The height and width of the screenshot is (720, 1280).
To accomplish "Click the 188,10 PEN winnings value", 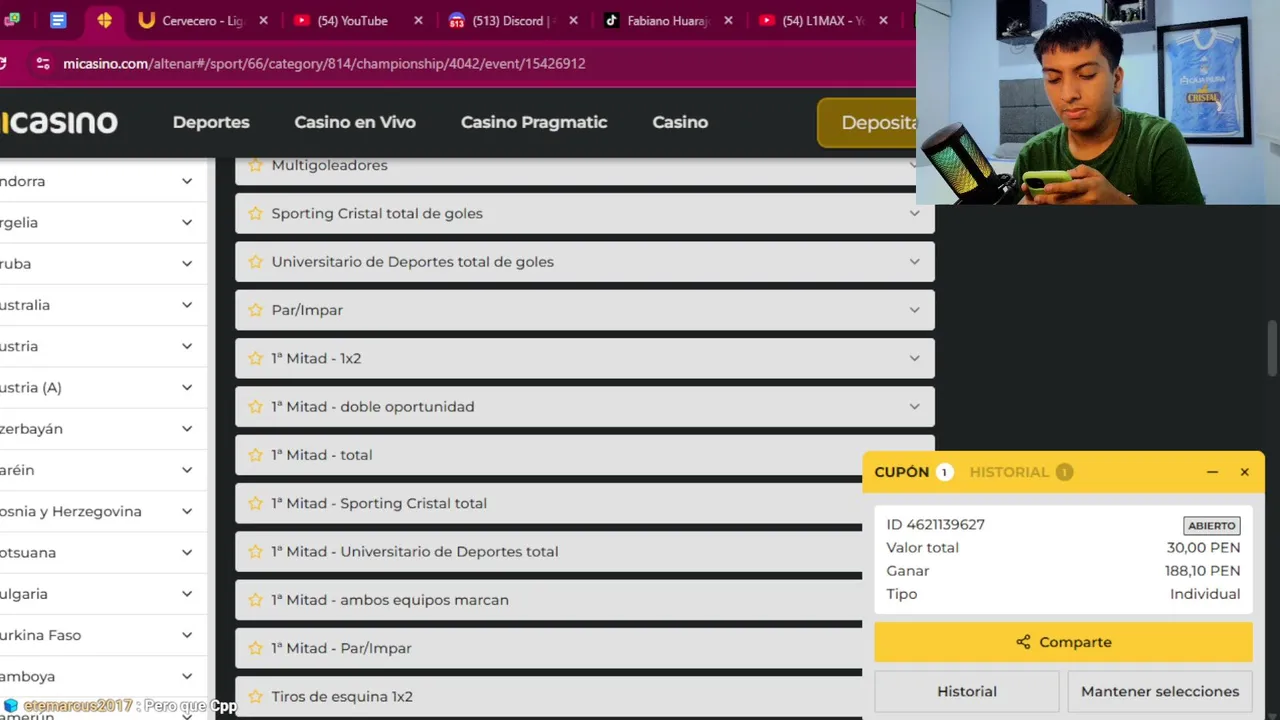I will click(1202, 571).
